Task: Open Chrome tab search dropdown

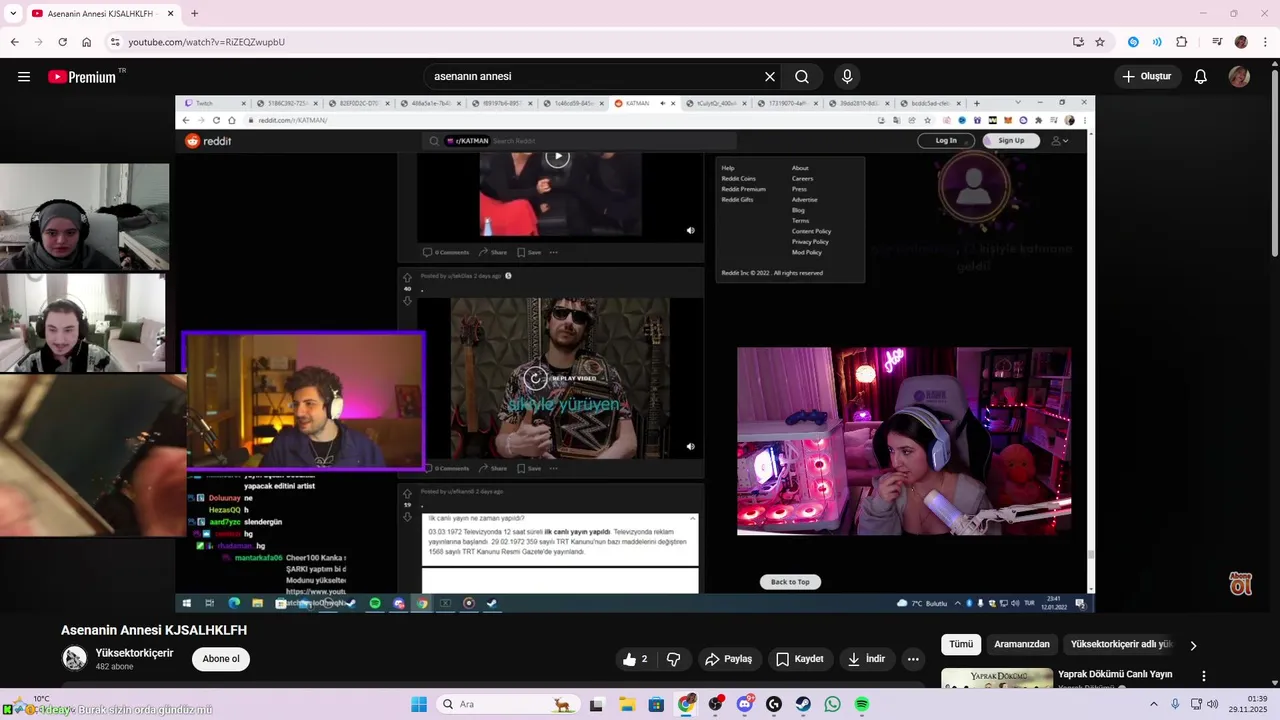Action: point(13,13)
